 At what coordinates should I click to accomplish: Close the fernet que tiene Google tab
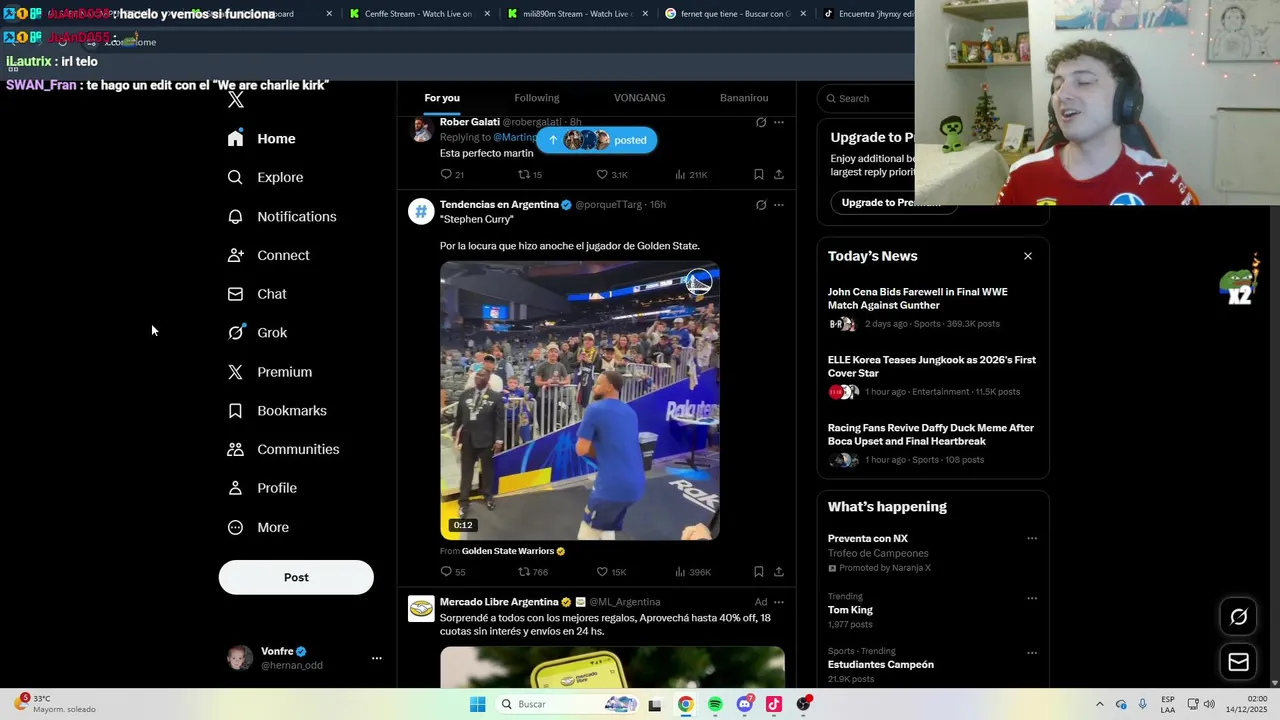click(x=803, y=14)
